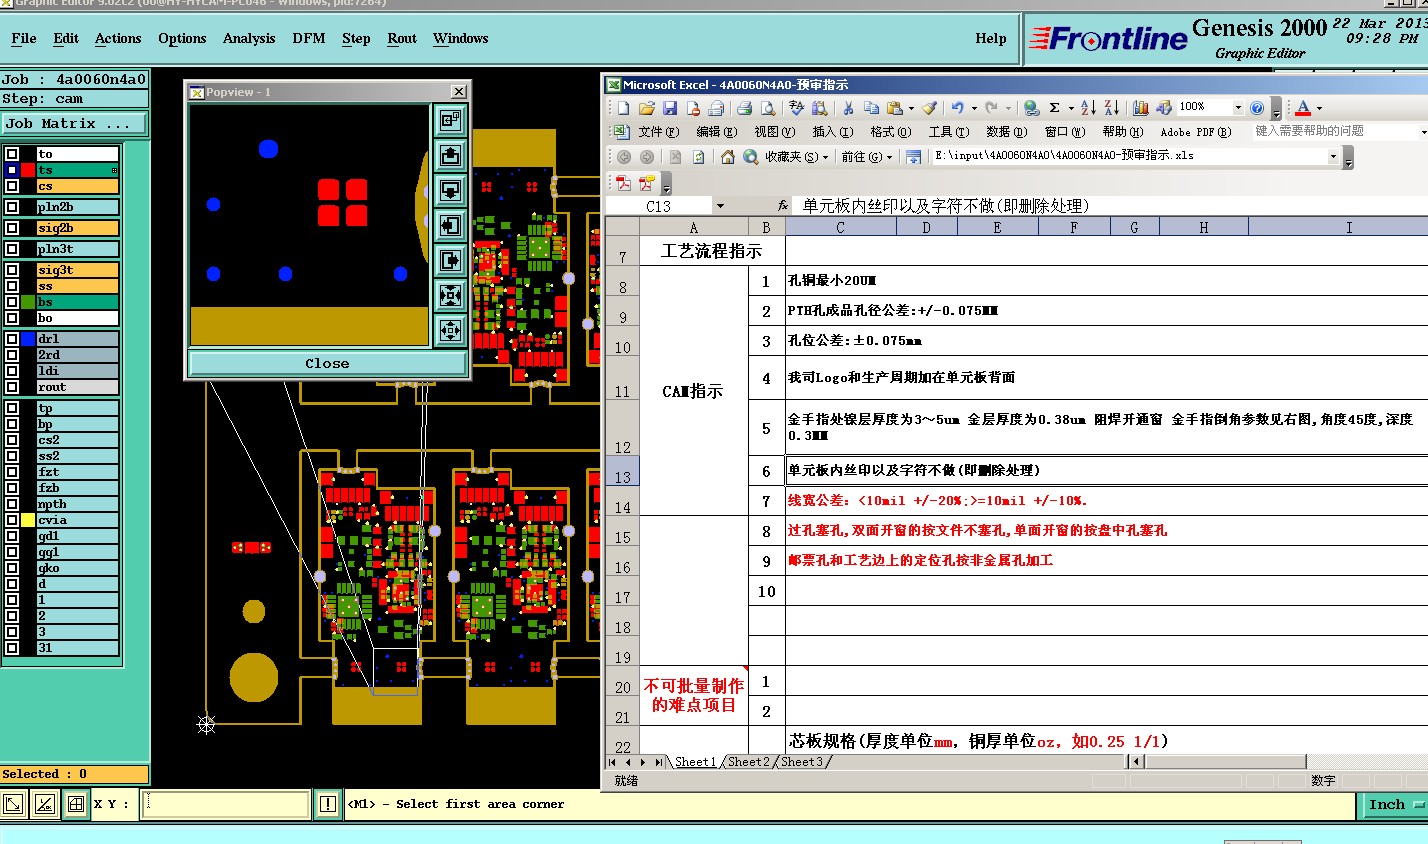Click the Copy icon in Excel toolbar
This screenshot has width=1428, height=844.
[871, 108]
